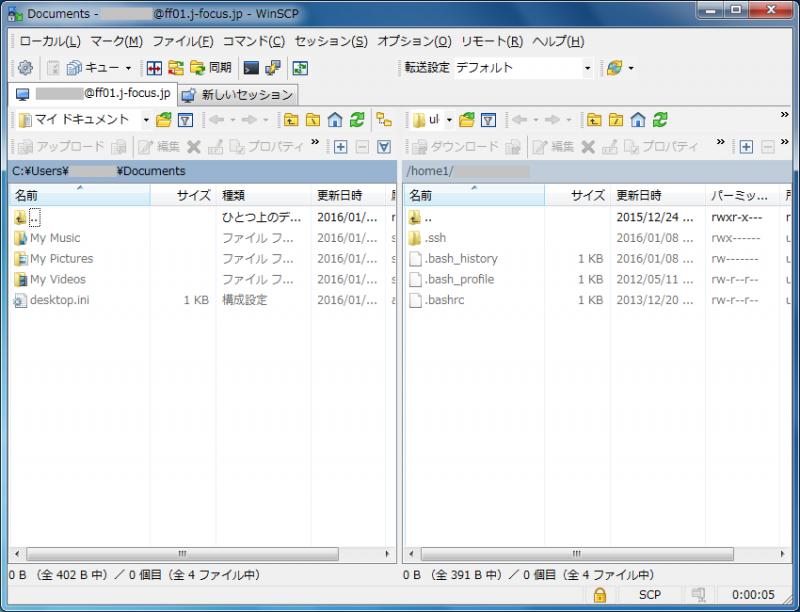Click the PuTTY session icon
The width and height of the screenshot is (800, 612).
pyautogui.click(x=272, y=68)
